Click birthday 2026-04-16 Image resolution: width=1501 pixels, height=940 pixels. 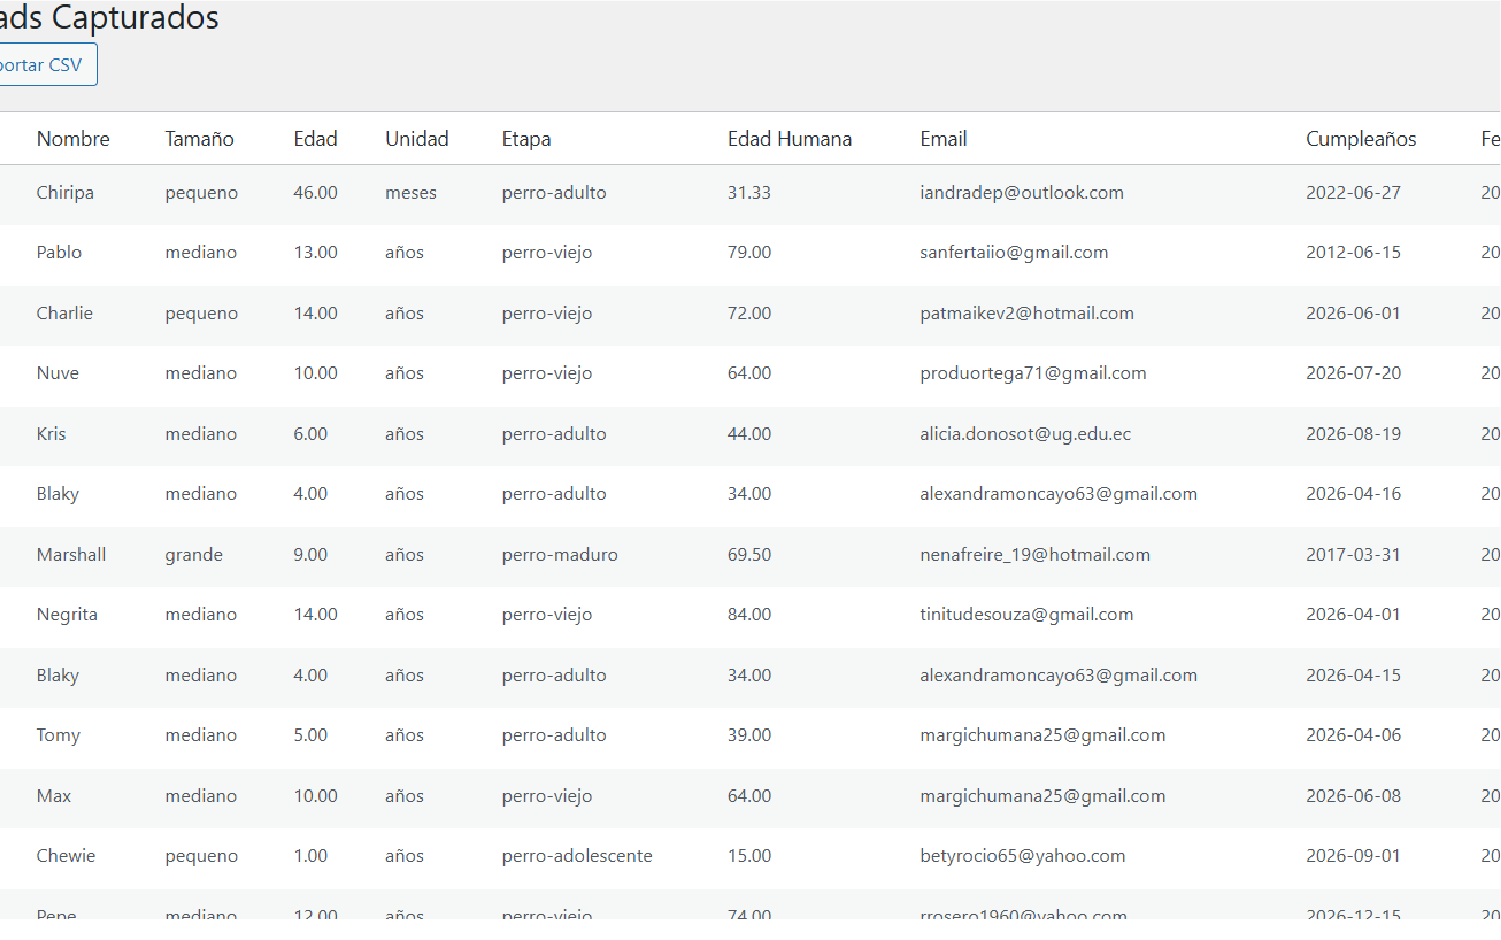point(1353,494)
